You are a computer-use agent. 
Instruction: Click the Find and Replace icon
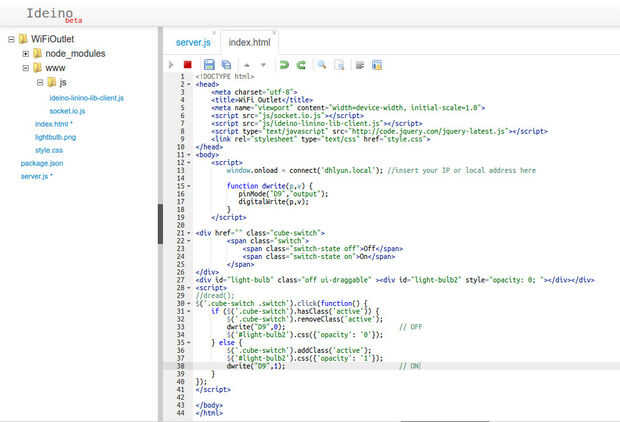tap(338, 65)
